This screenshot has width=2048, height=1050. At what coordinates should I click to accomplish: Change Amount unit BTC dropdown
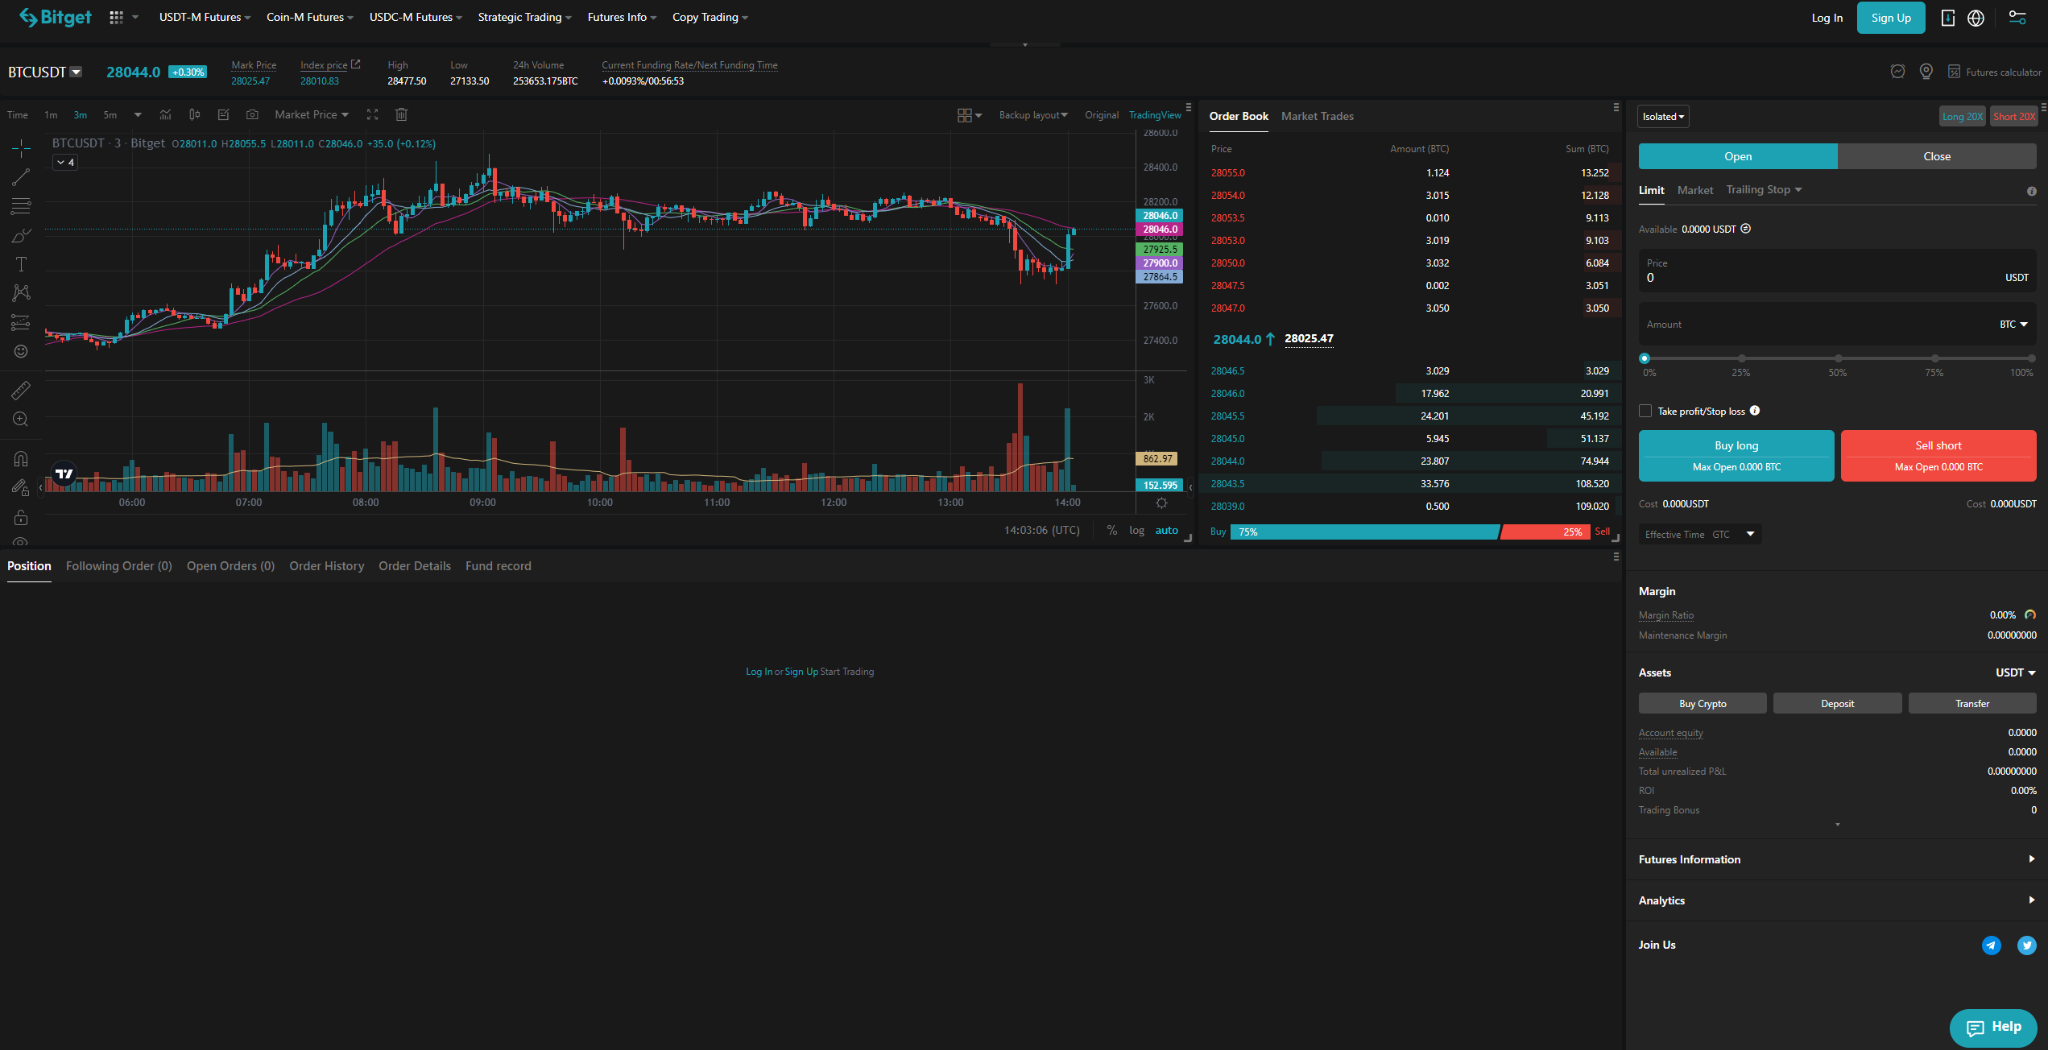pos(2014,324)
